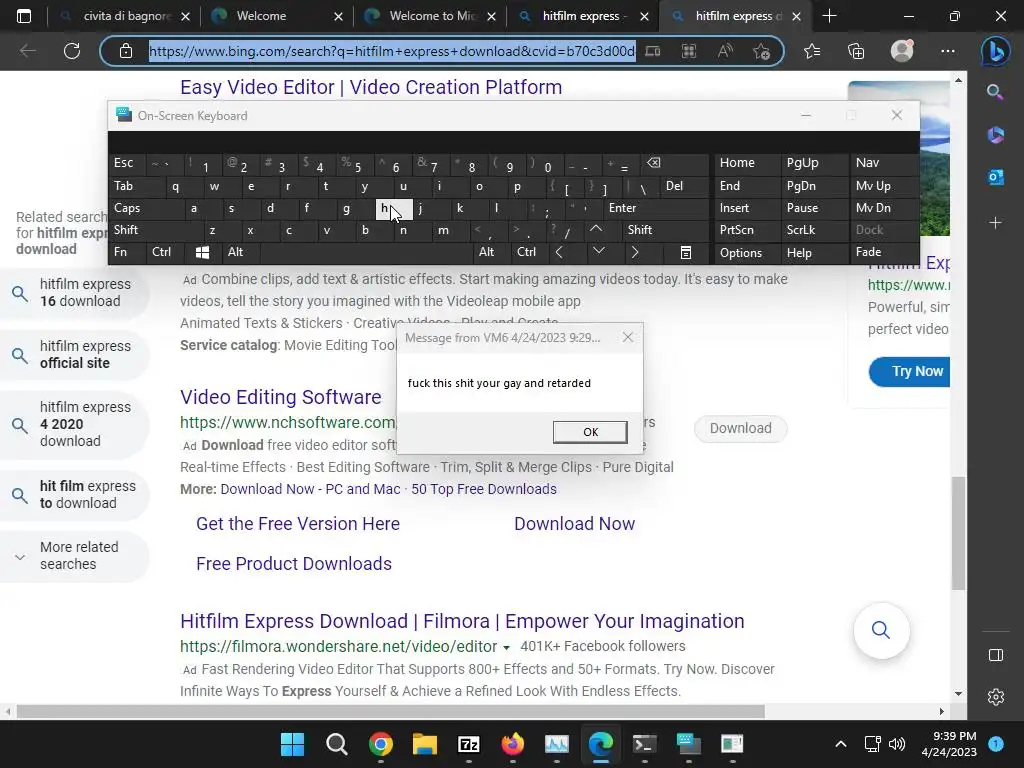
Task: Click the Try Now button
Action: pyautogui.click(x=910, y=371)
